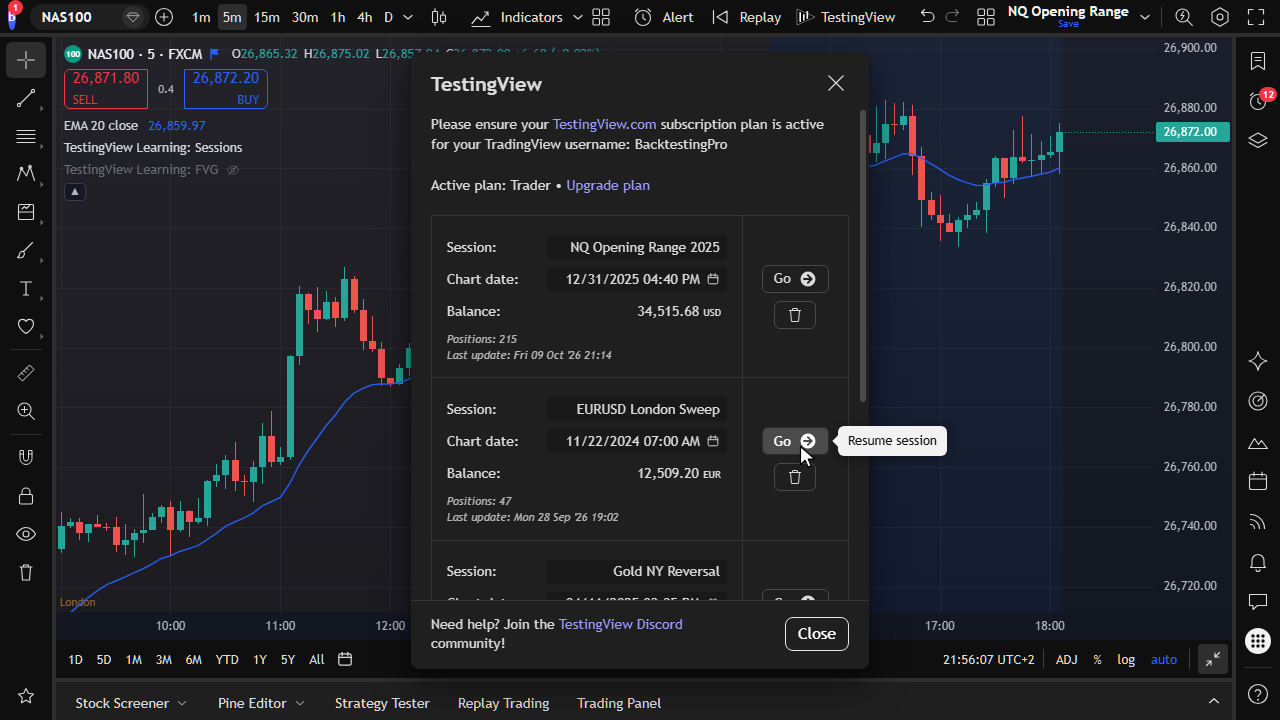The height and width of the screenshot is (720, 1280).
Task: Open the candlestick chart type selector
Action: click(x=439, y=17)
